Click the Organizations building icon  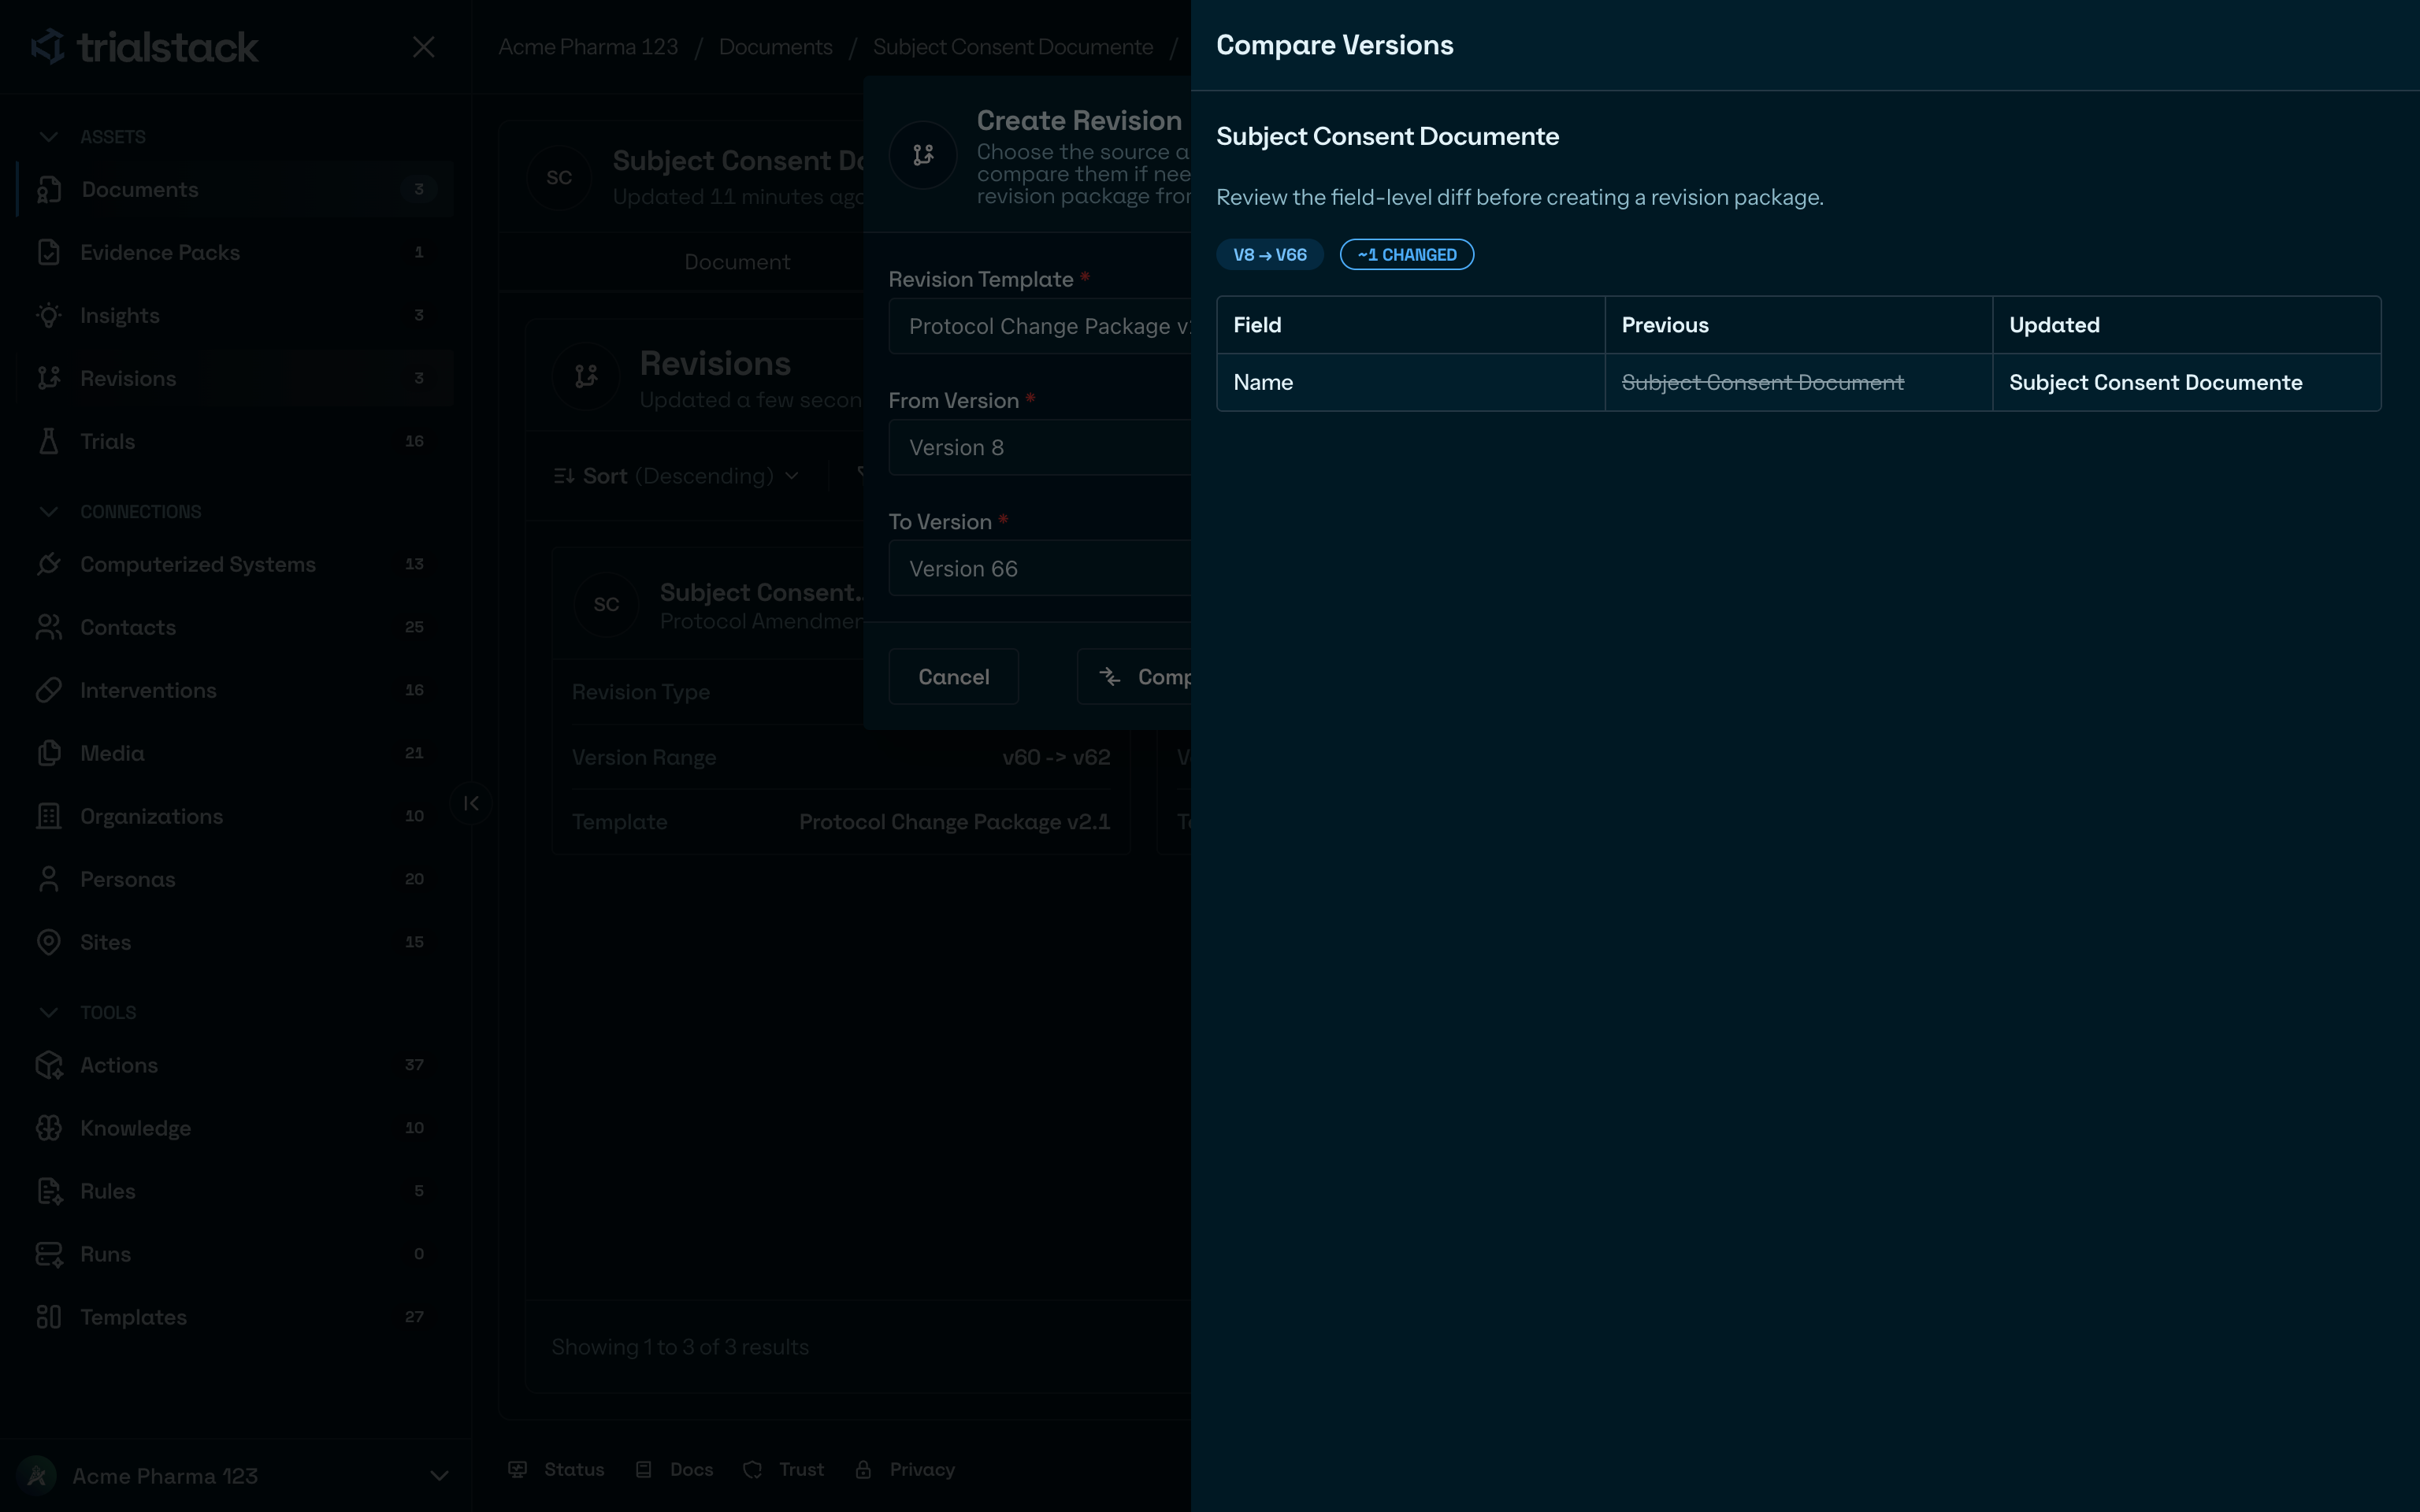click(49, 816)
